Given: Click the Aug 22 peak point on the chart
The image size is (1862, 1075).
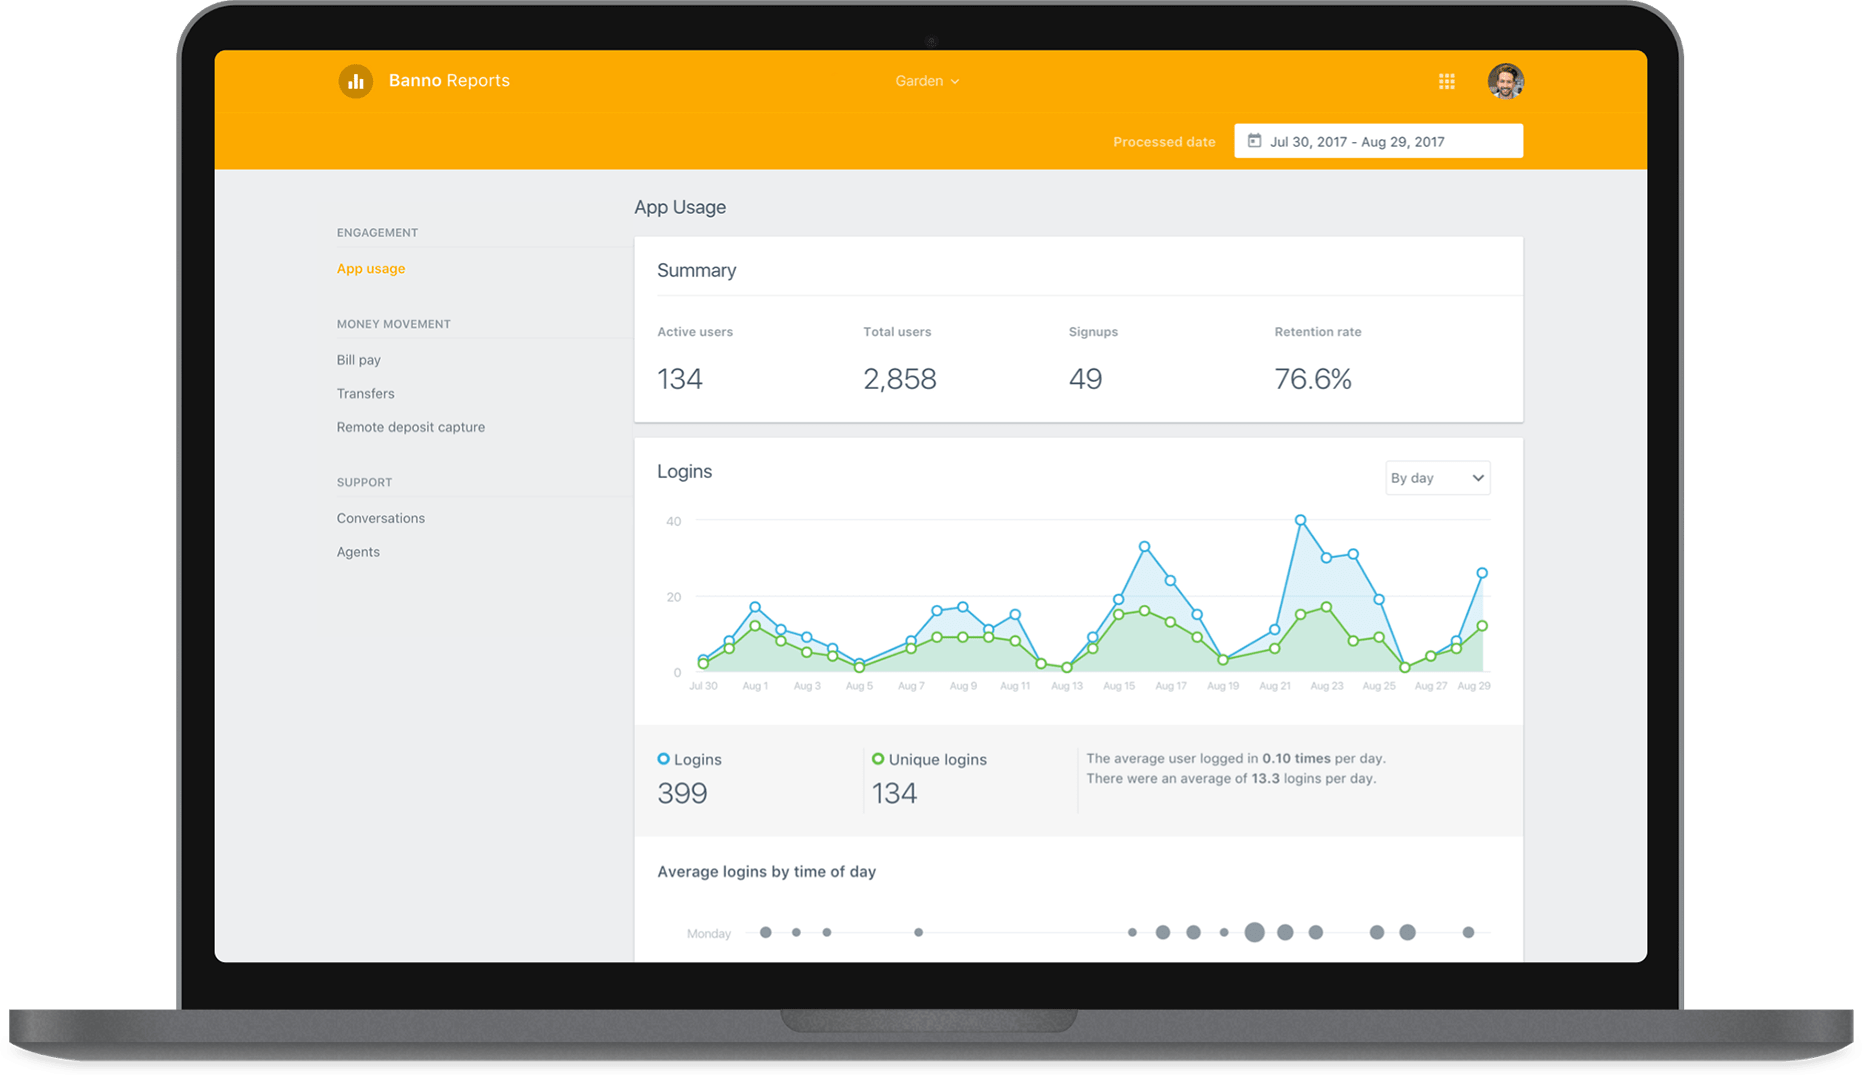Looking at the screenshot, I should tap(1300, 519).
